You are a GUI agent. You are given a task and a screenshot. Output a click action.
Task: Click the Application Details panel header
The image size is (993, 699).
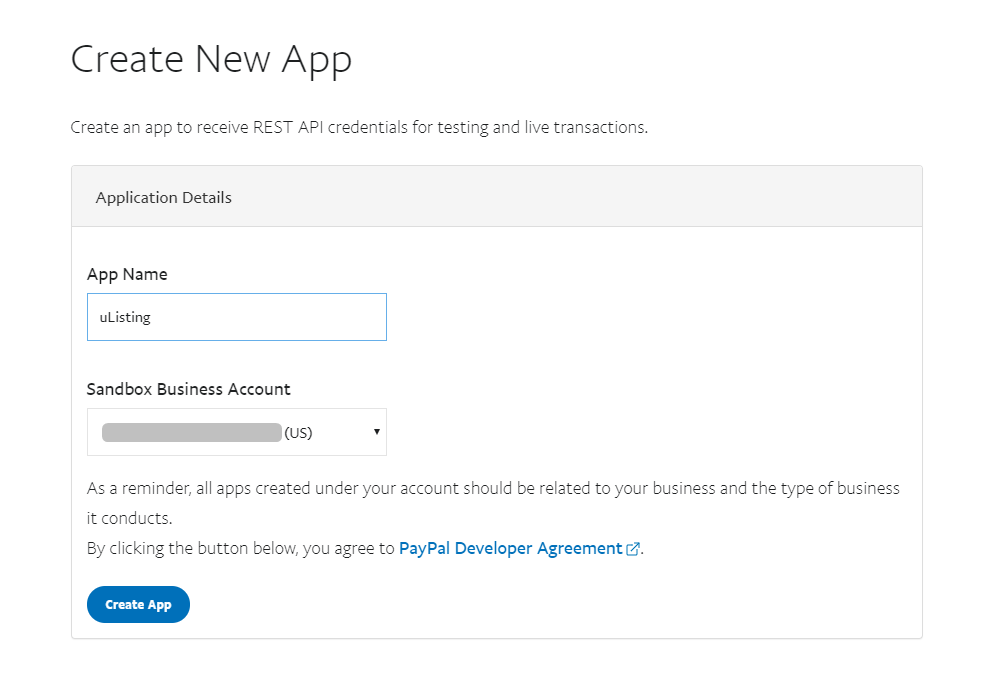click(163, 197)
